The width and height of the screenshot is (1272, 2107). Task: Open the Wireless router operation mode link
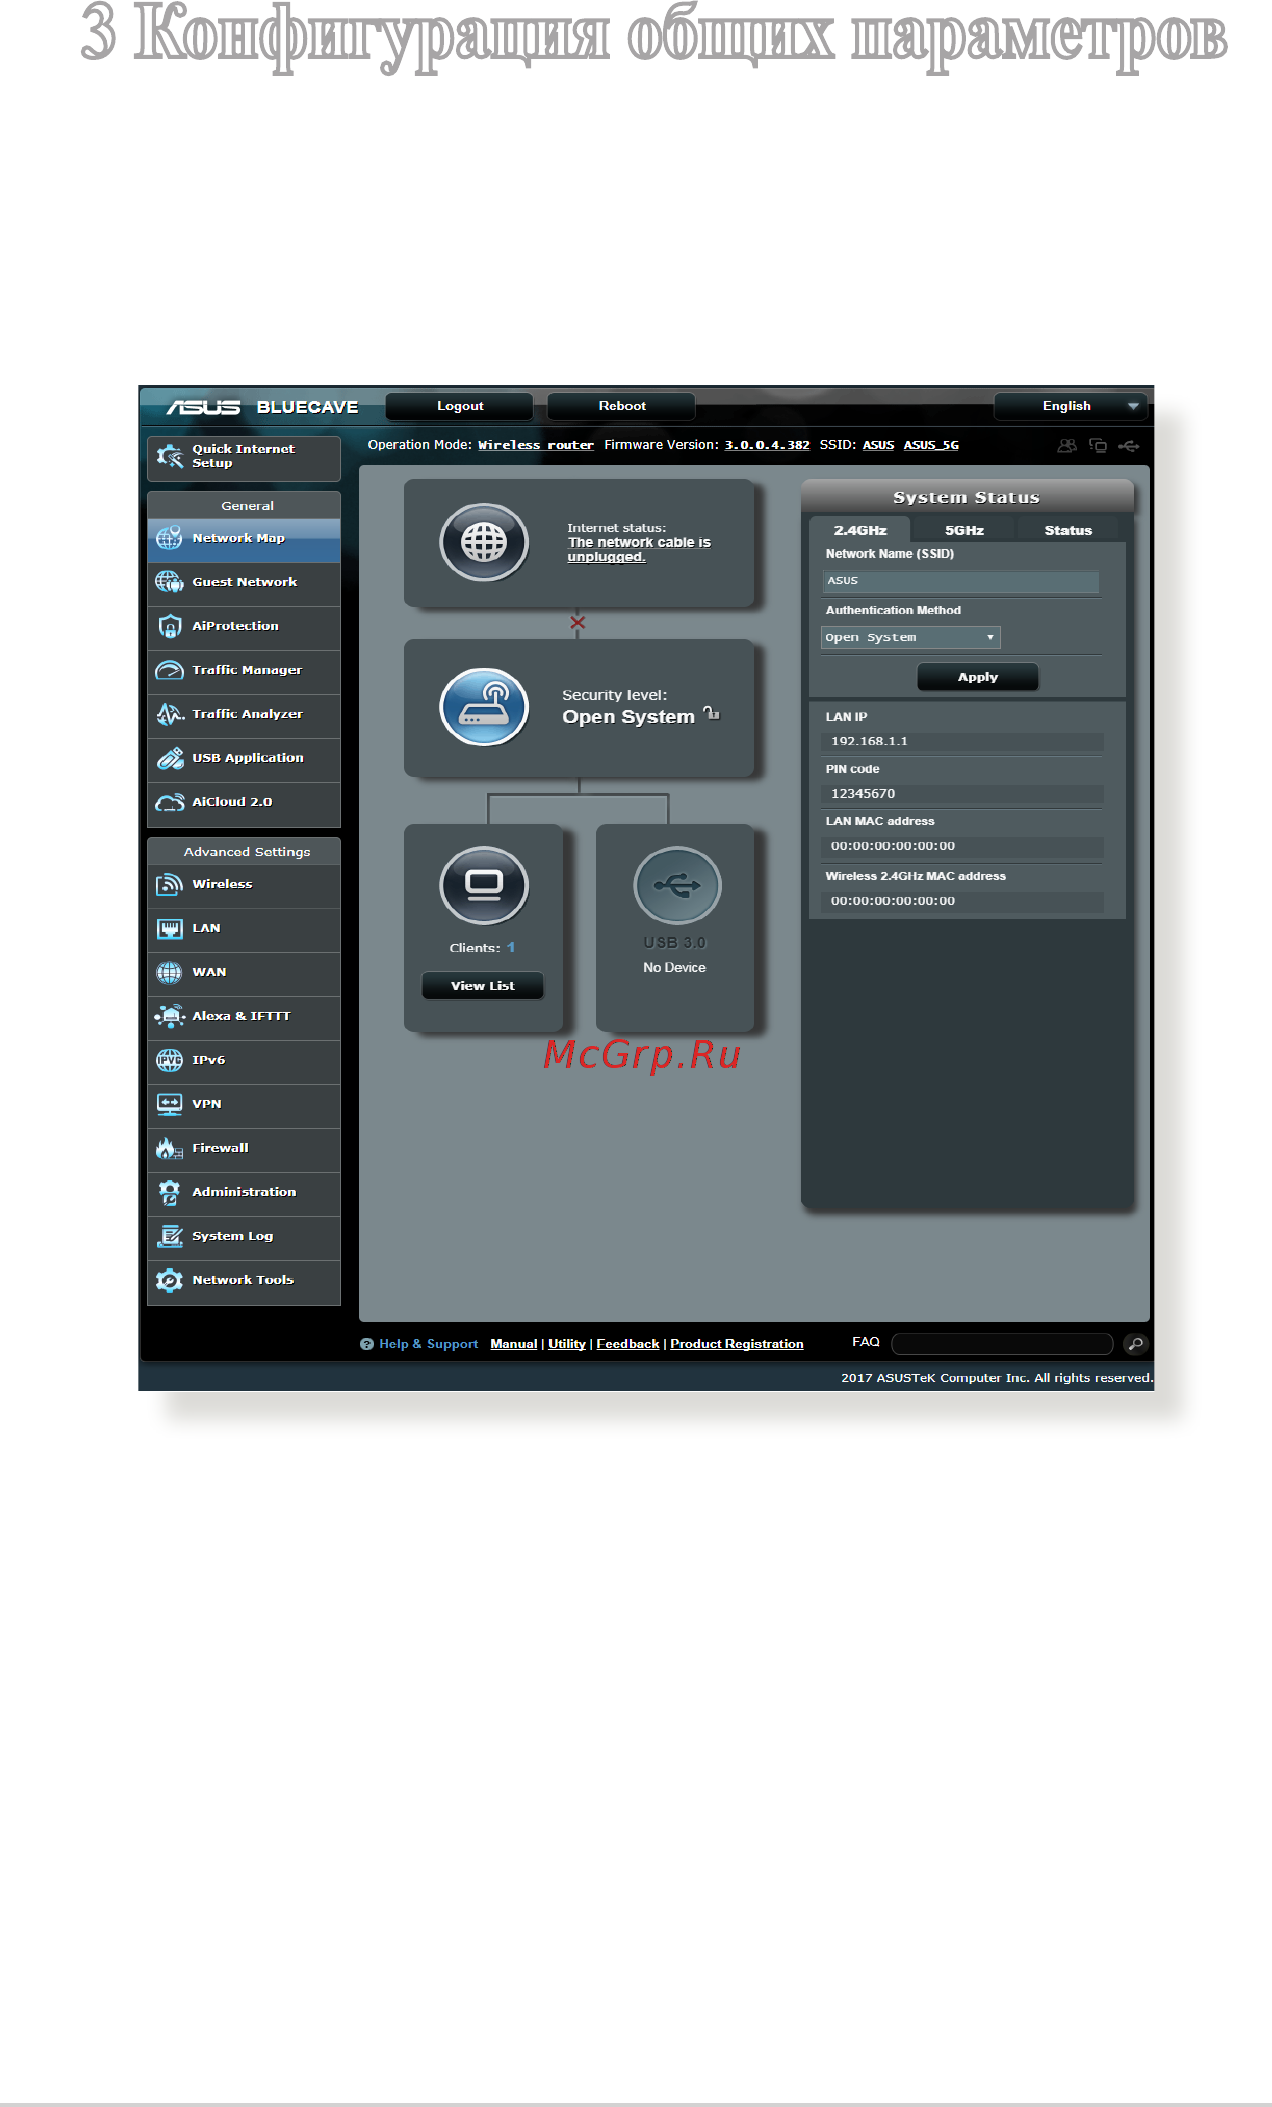coord(536,445)
